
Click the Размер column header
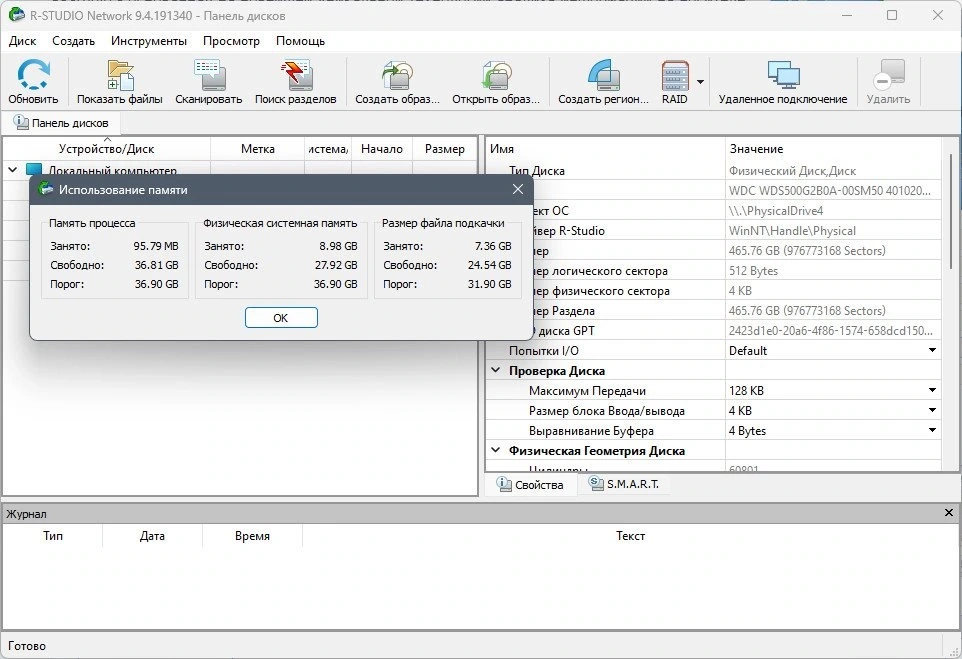click(445, 148)
